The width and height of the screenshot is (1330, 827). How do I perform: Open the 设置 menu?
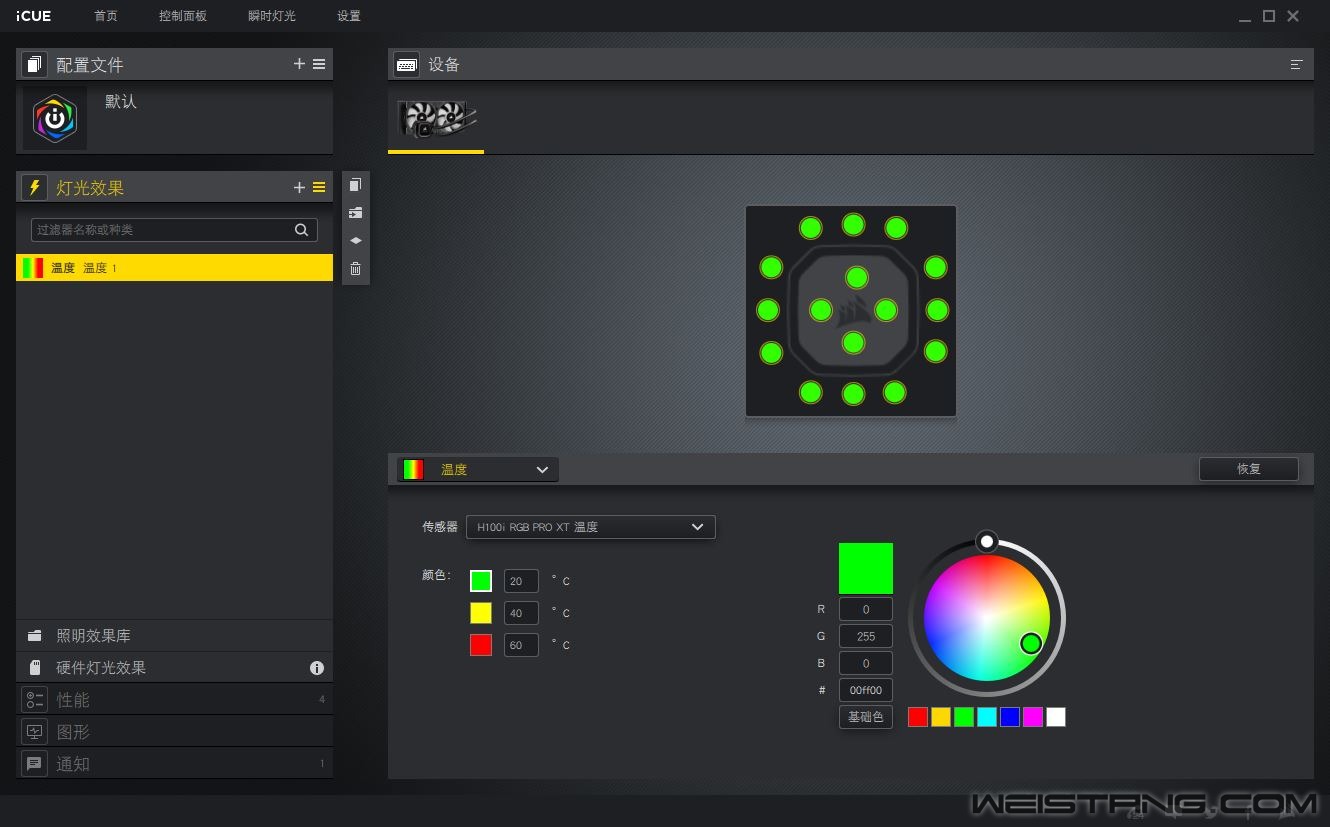[x=349, y=16]
